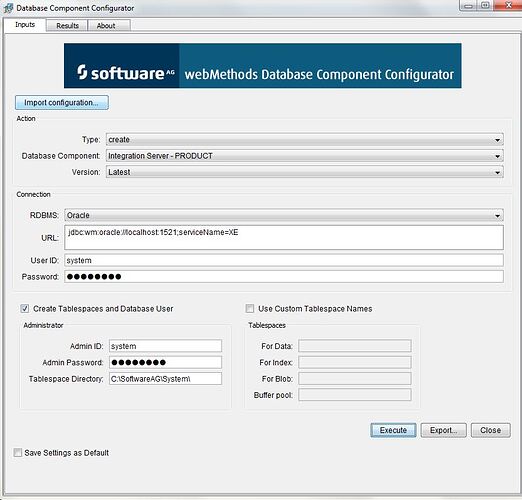522x500 pixels.
Task: Click the Tablespace Directory field
Action: click(x=165, y=379)
